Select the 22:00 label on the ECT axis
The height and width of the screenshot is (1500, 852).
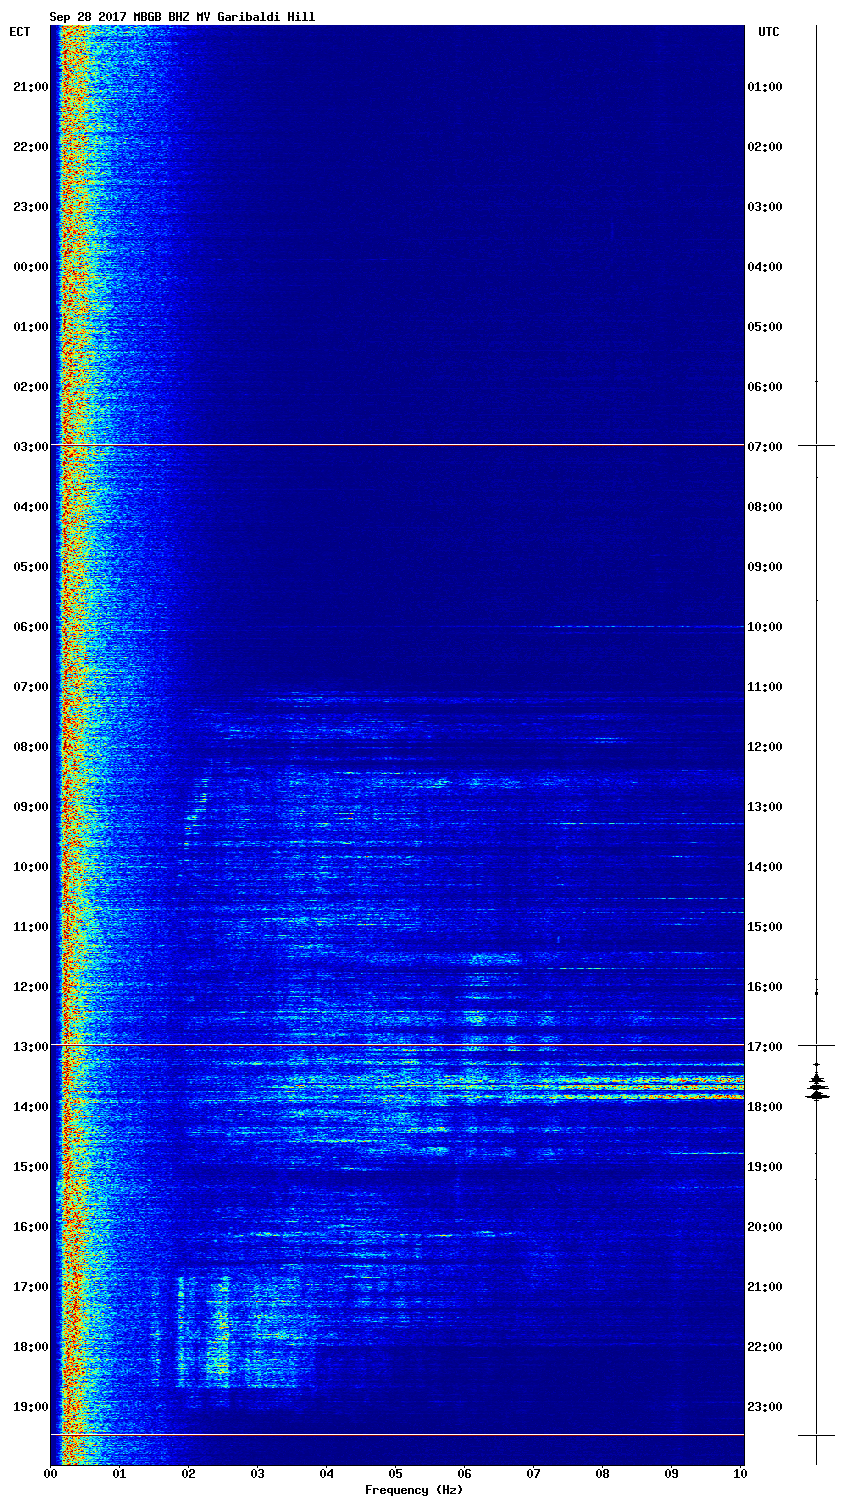coord(31,147)
